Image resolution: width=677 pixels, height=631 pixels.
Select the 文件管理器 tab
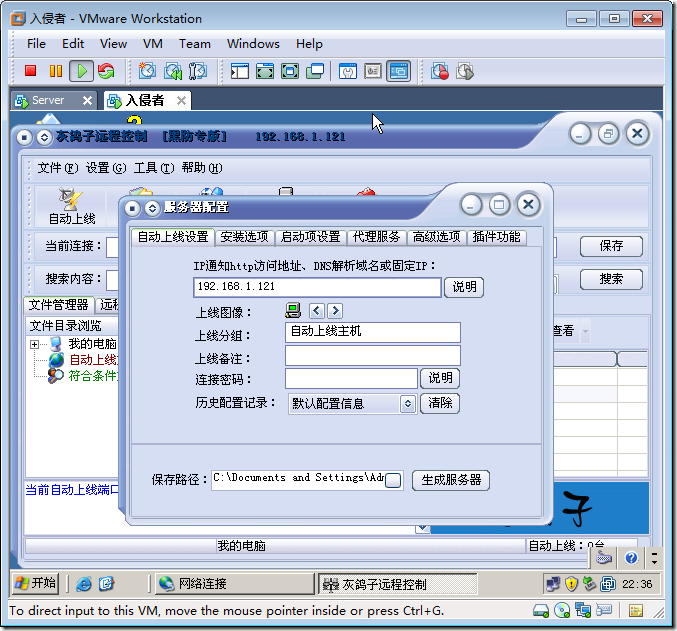tap(58, 305)
